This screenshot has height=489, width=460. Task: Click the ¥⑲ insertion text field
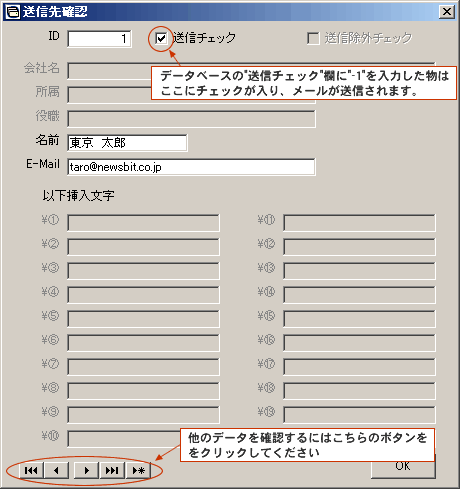click(359, 415)
